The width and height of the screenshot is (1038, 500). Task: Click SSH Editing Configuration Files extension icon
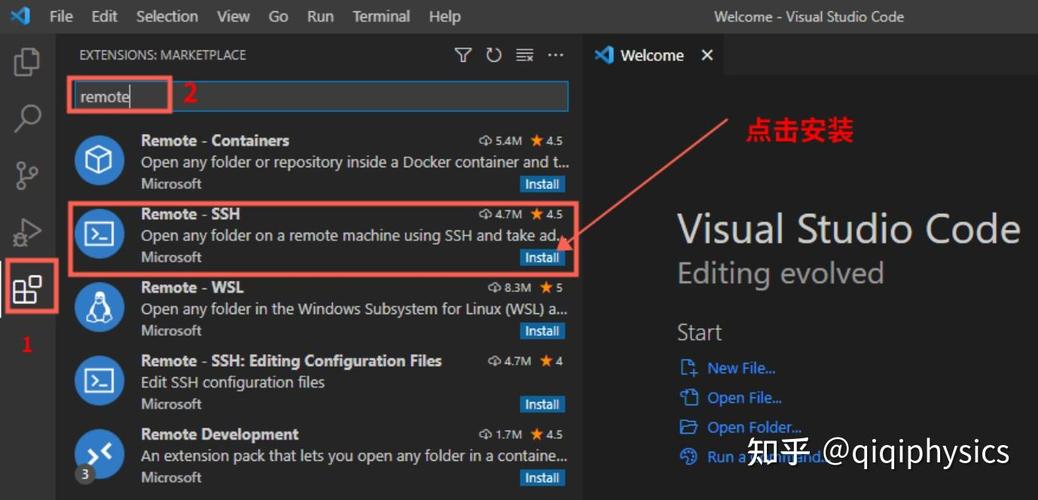99,381
